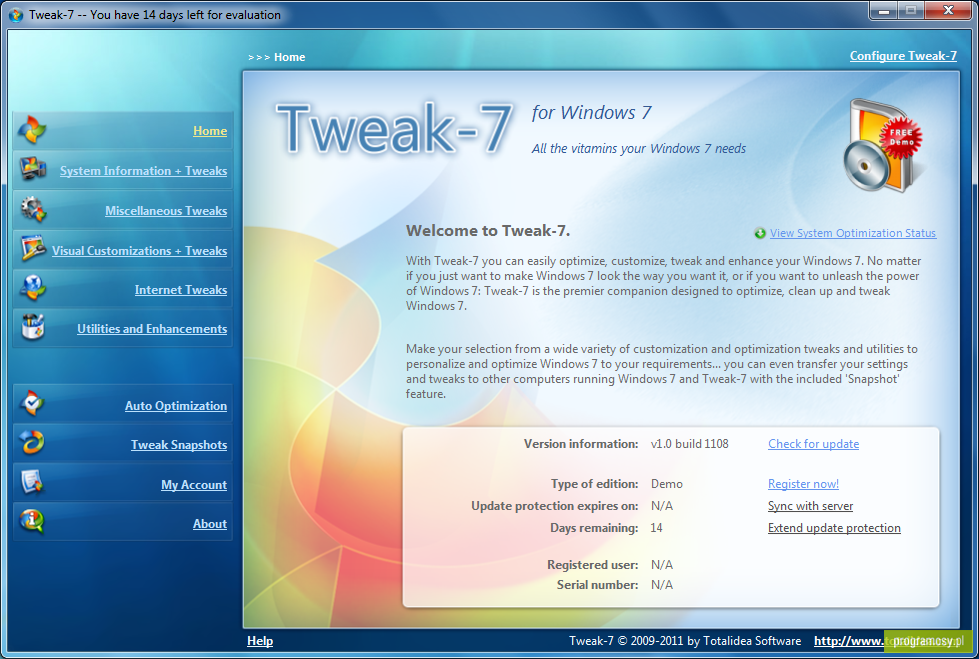Click the Free Demo software box image
979x659 pixels.
tap(883, 146)
